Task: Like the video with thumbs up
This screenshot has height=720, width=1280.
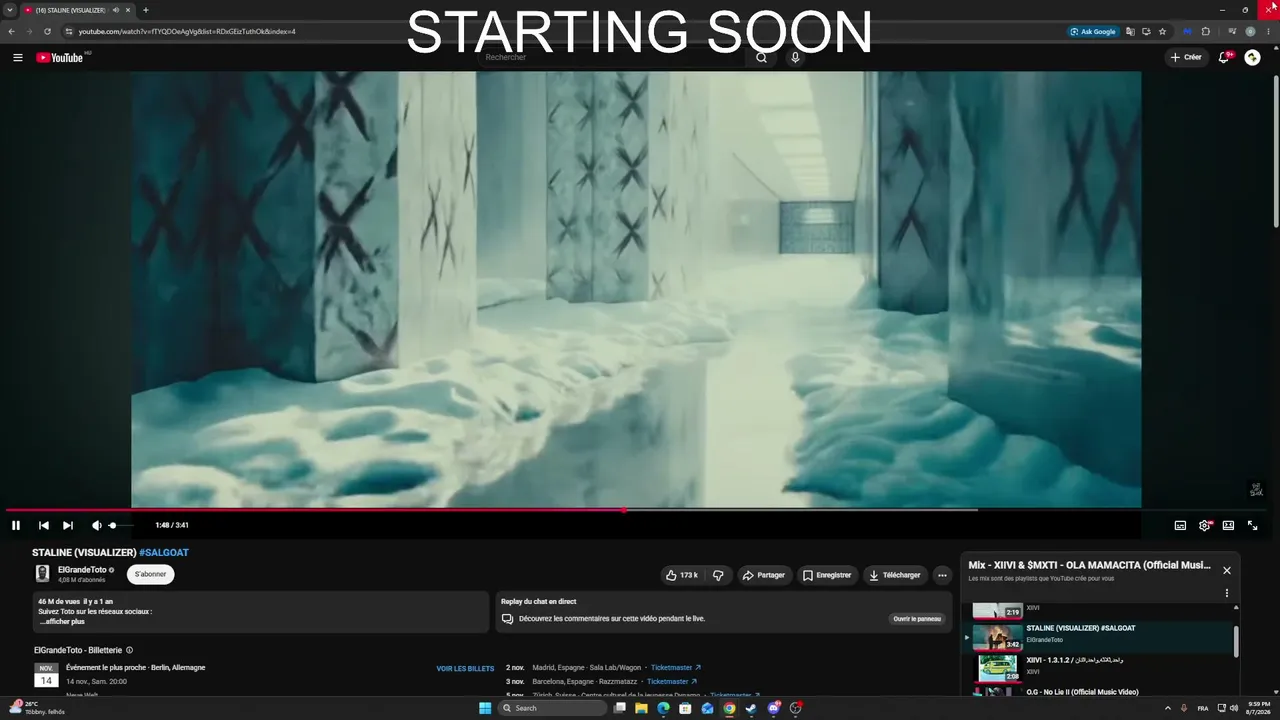Action: (682, 575)
